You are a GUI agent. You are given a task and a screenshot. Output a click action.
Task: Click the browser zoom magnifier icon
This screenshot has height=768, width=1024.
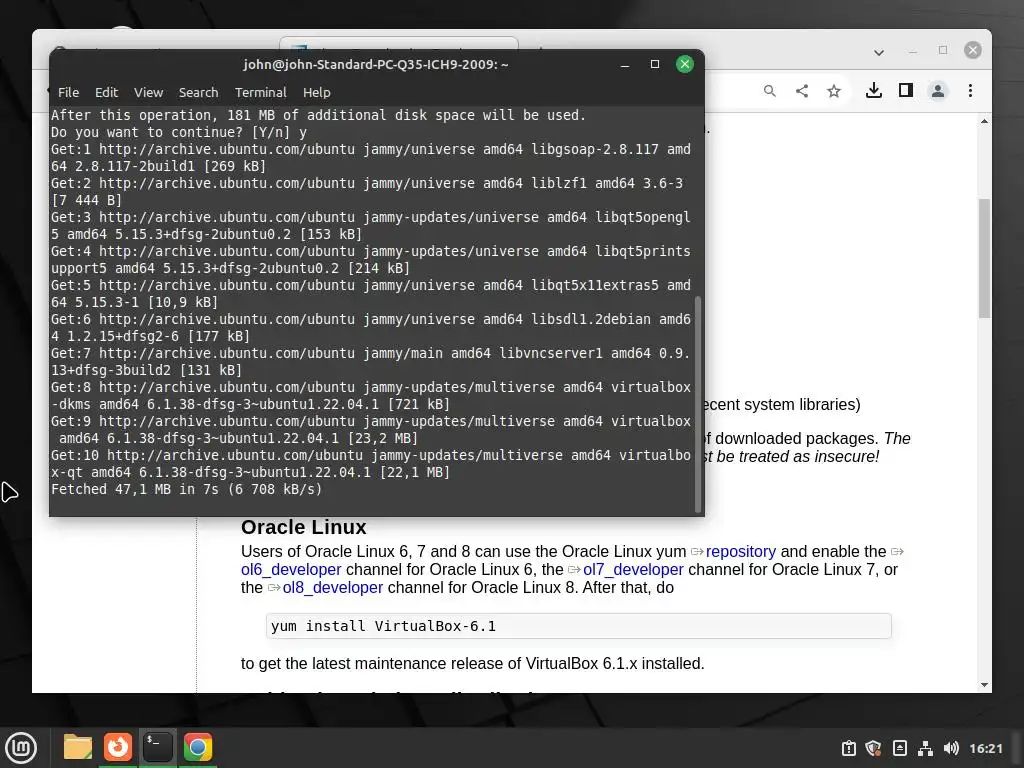tap(770, 91)
